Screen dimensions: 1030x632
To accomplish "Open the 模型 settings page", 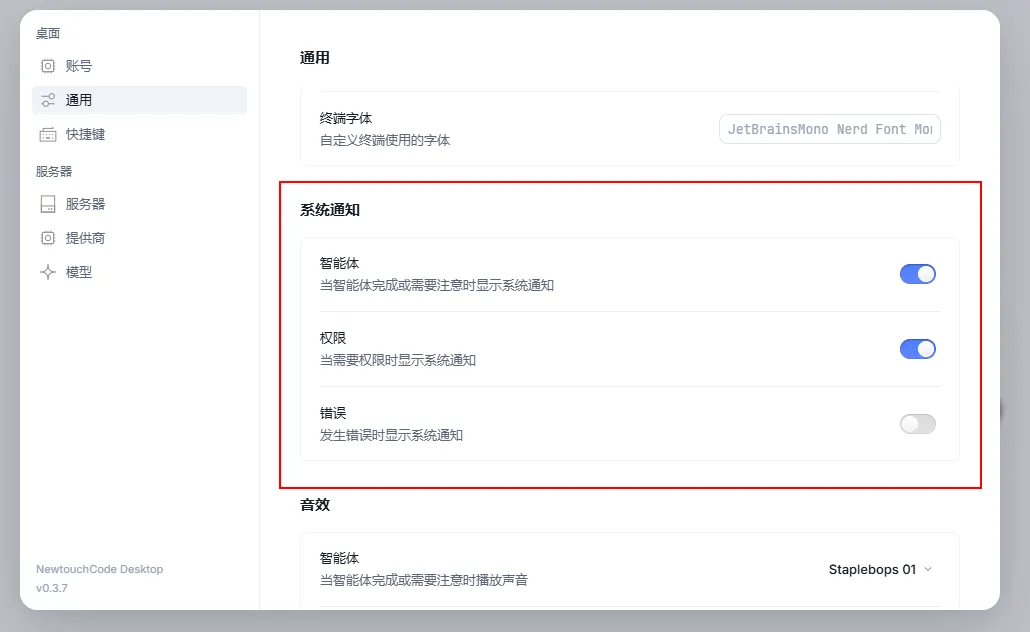I will pos(139,272).
